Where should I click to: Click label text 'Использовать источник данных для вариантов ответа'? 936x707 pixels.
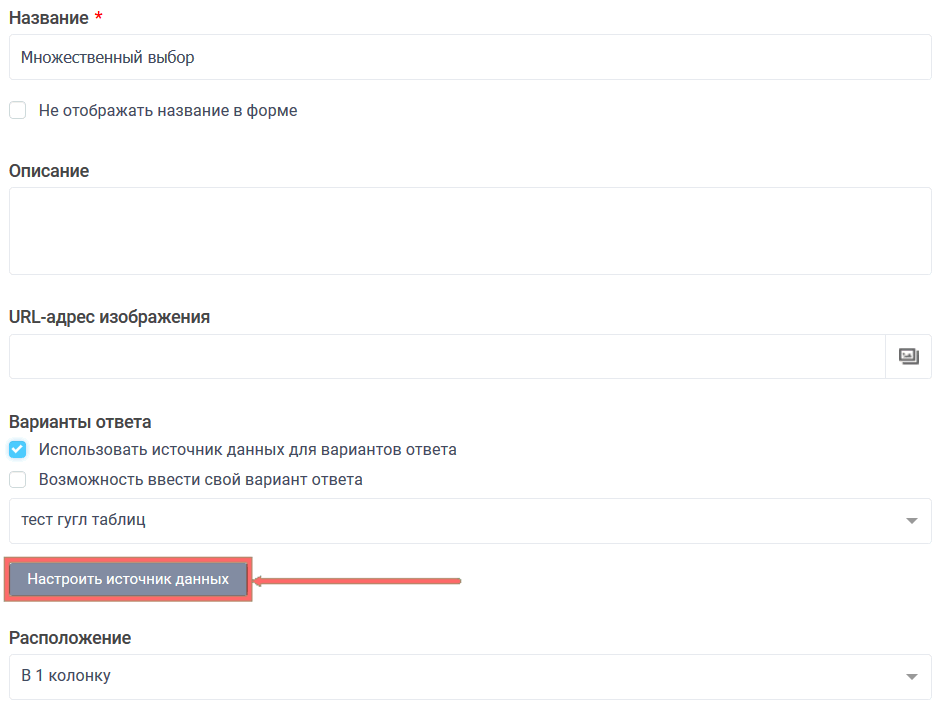coord(248,450)
